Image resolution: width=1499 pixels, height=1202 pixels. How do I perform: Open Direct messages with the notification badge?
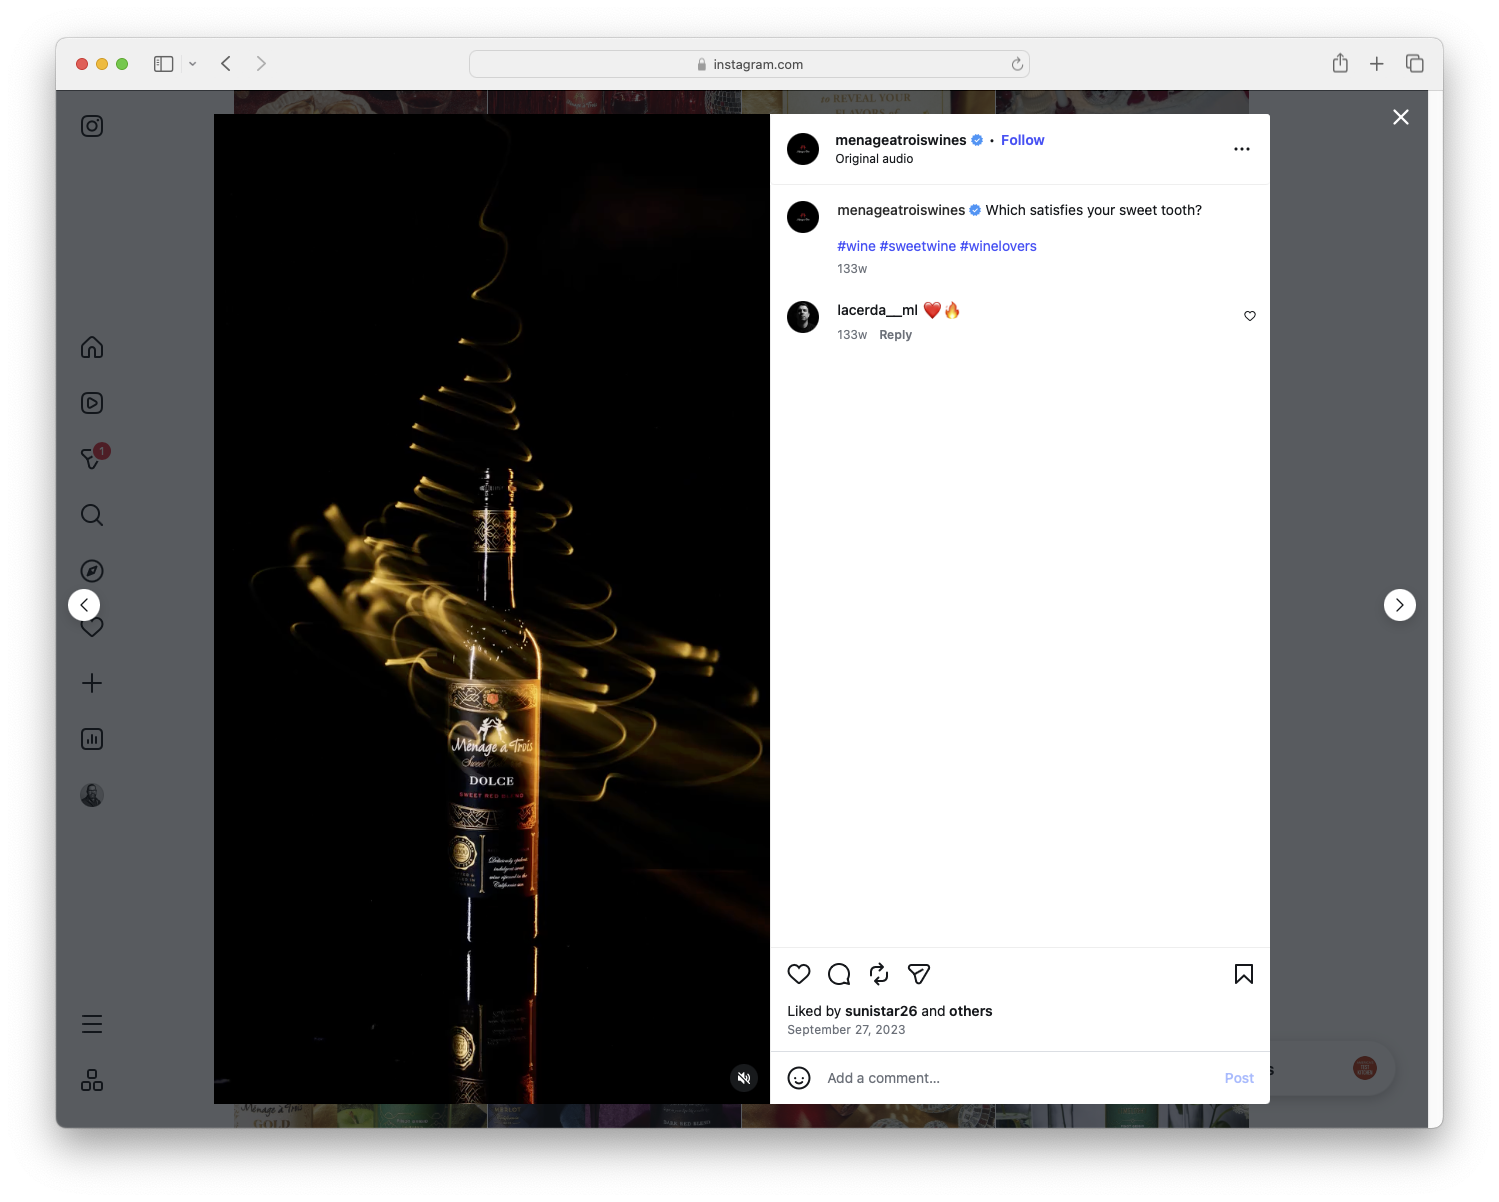coord(91,458)
